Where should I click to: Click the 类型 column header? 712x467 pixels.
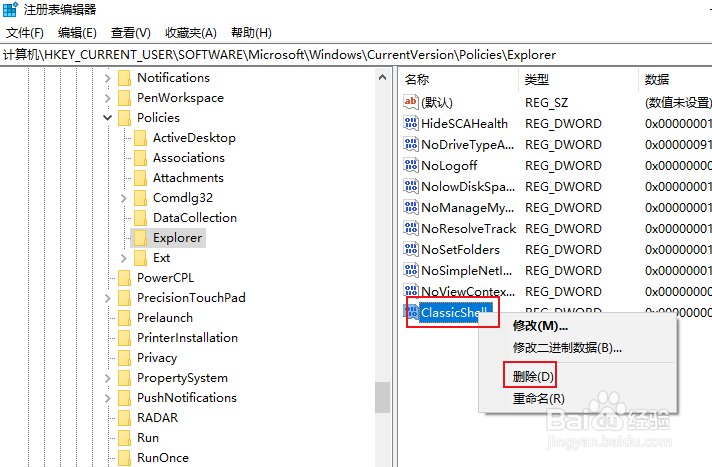click(578, 79)
